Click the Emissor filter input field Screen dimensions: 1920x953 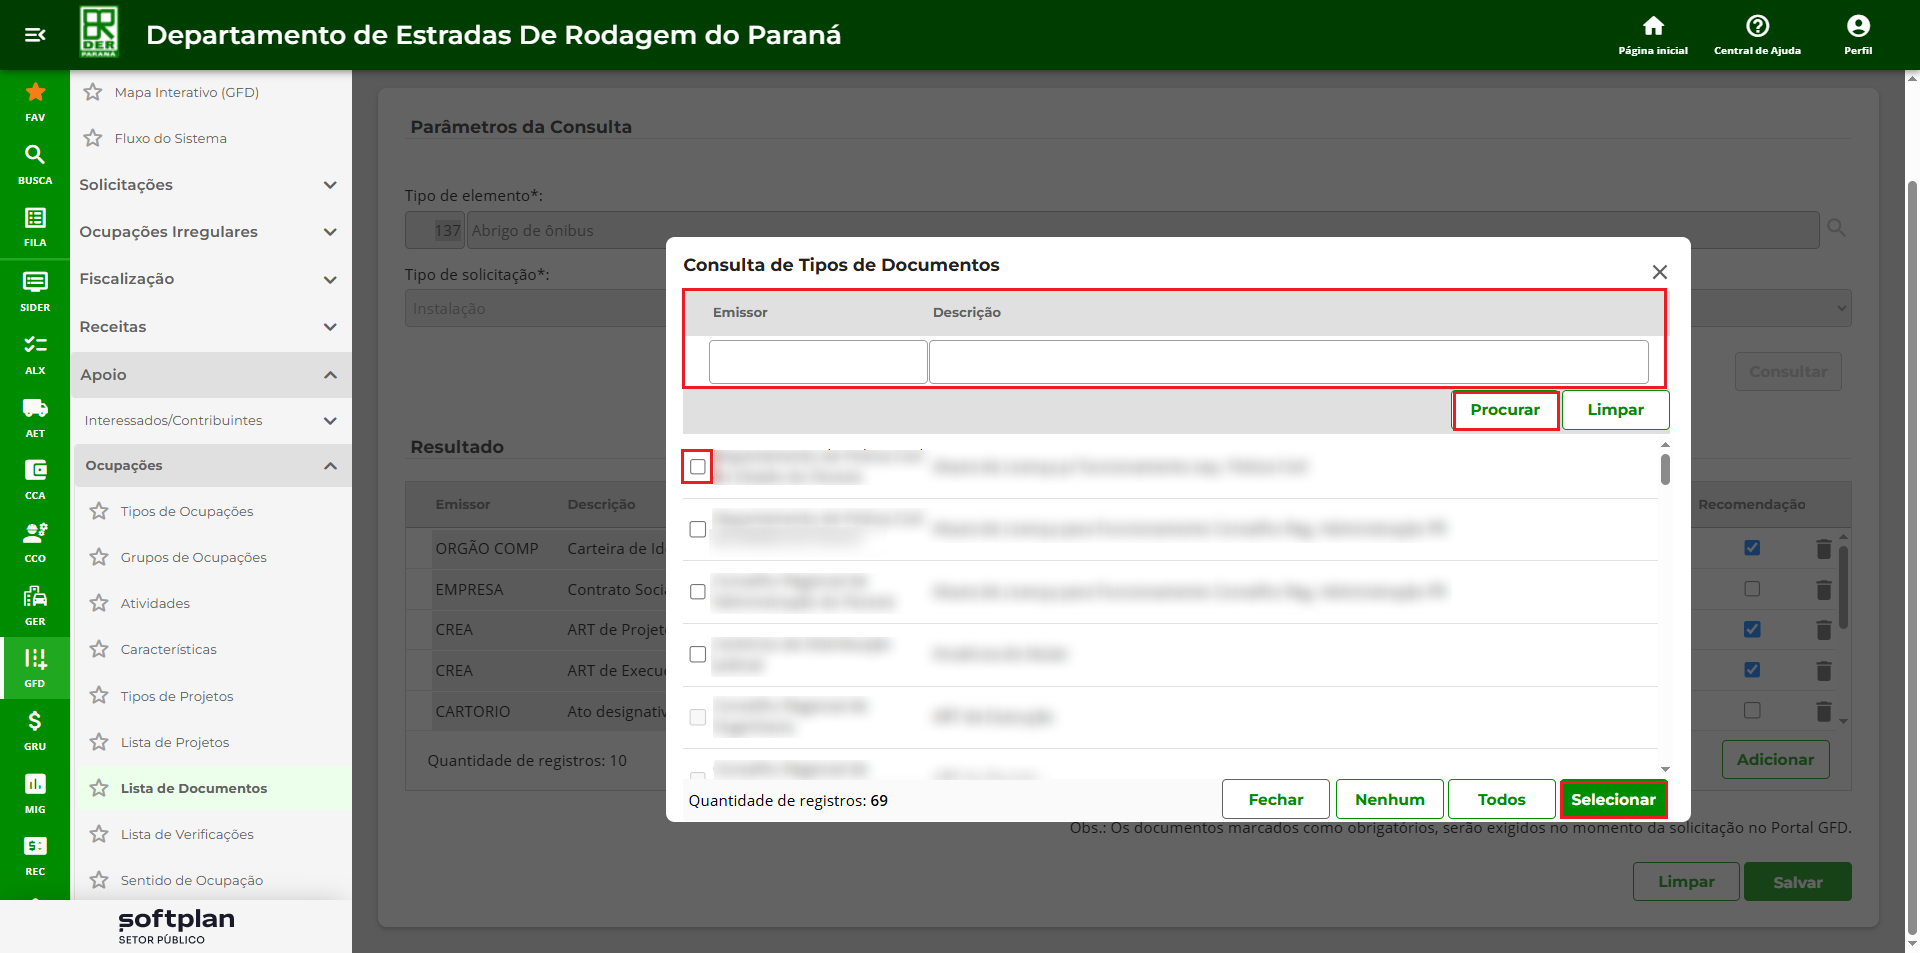tap(818, 362)
